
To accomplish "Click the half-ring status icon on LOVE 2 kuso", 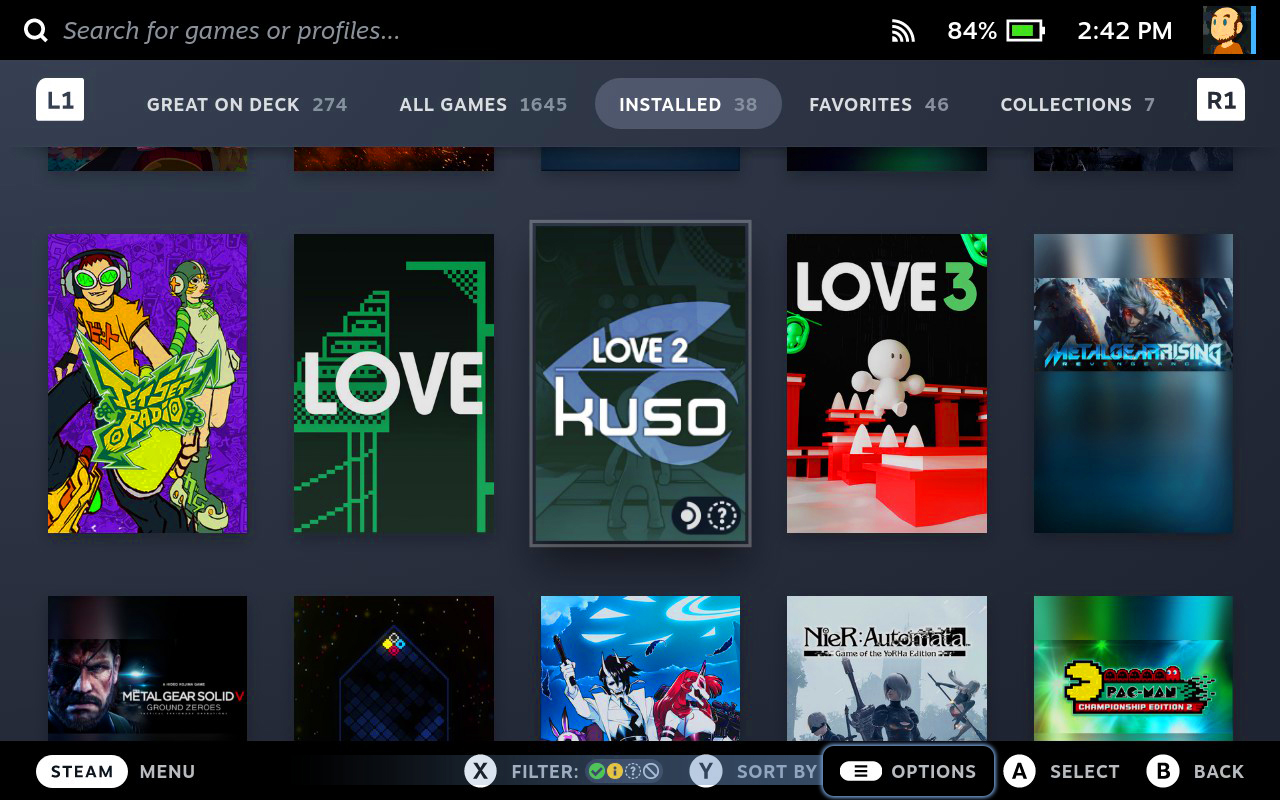I will tap(690, 516).
